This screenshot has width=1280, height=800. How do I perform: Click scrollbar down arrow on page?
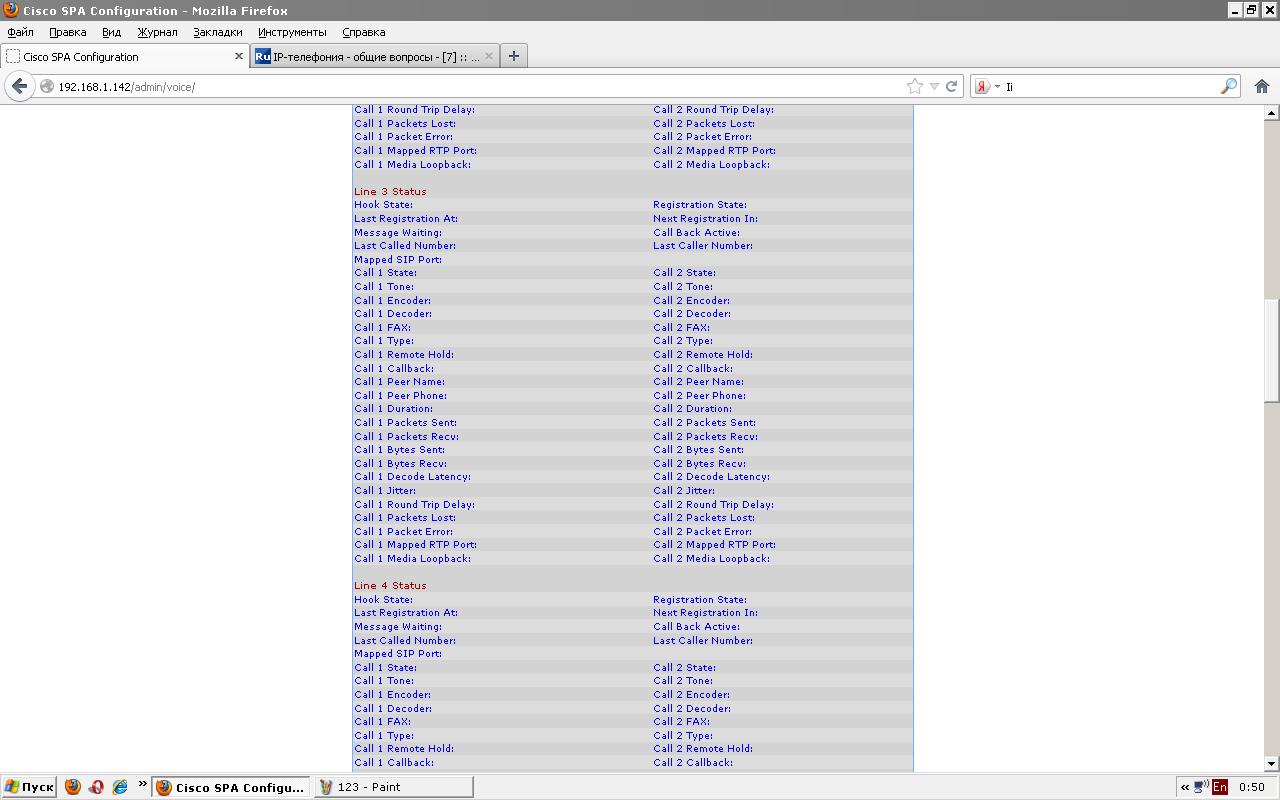coord(1271,764)
